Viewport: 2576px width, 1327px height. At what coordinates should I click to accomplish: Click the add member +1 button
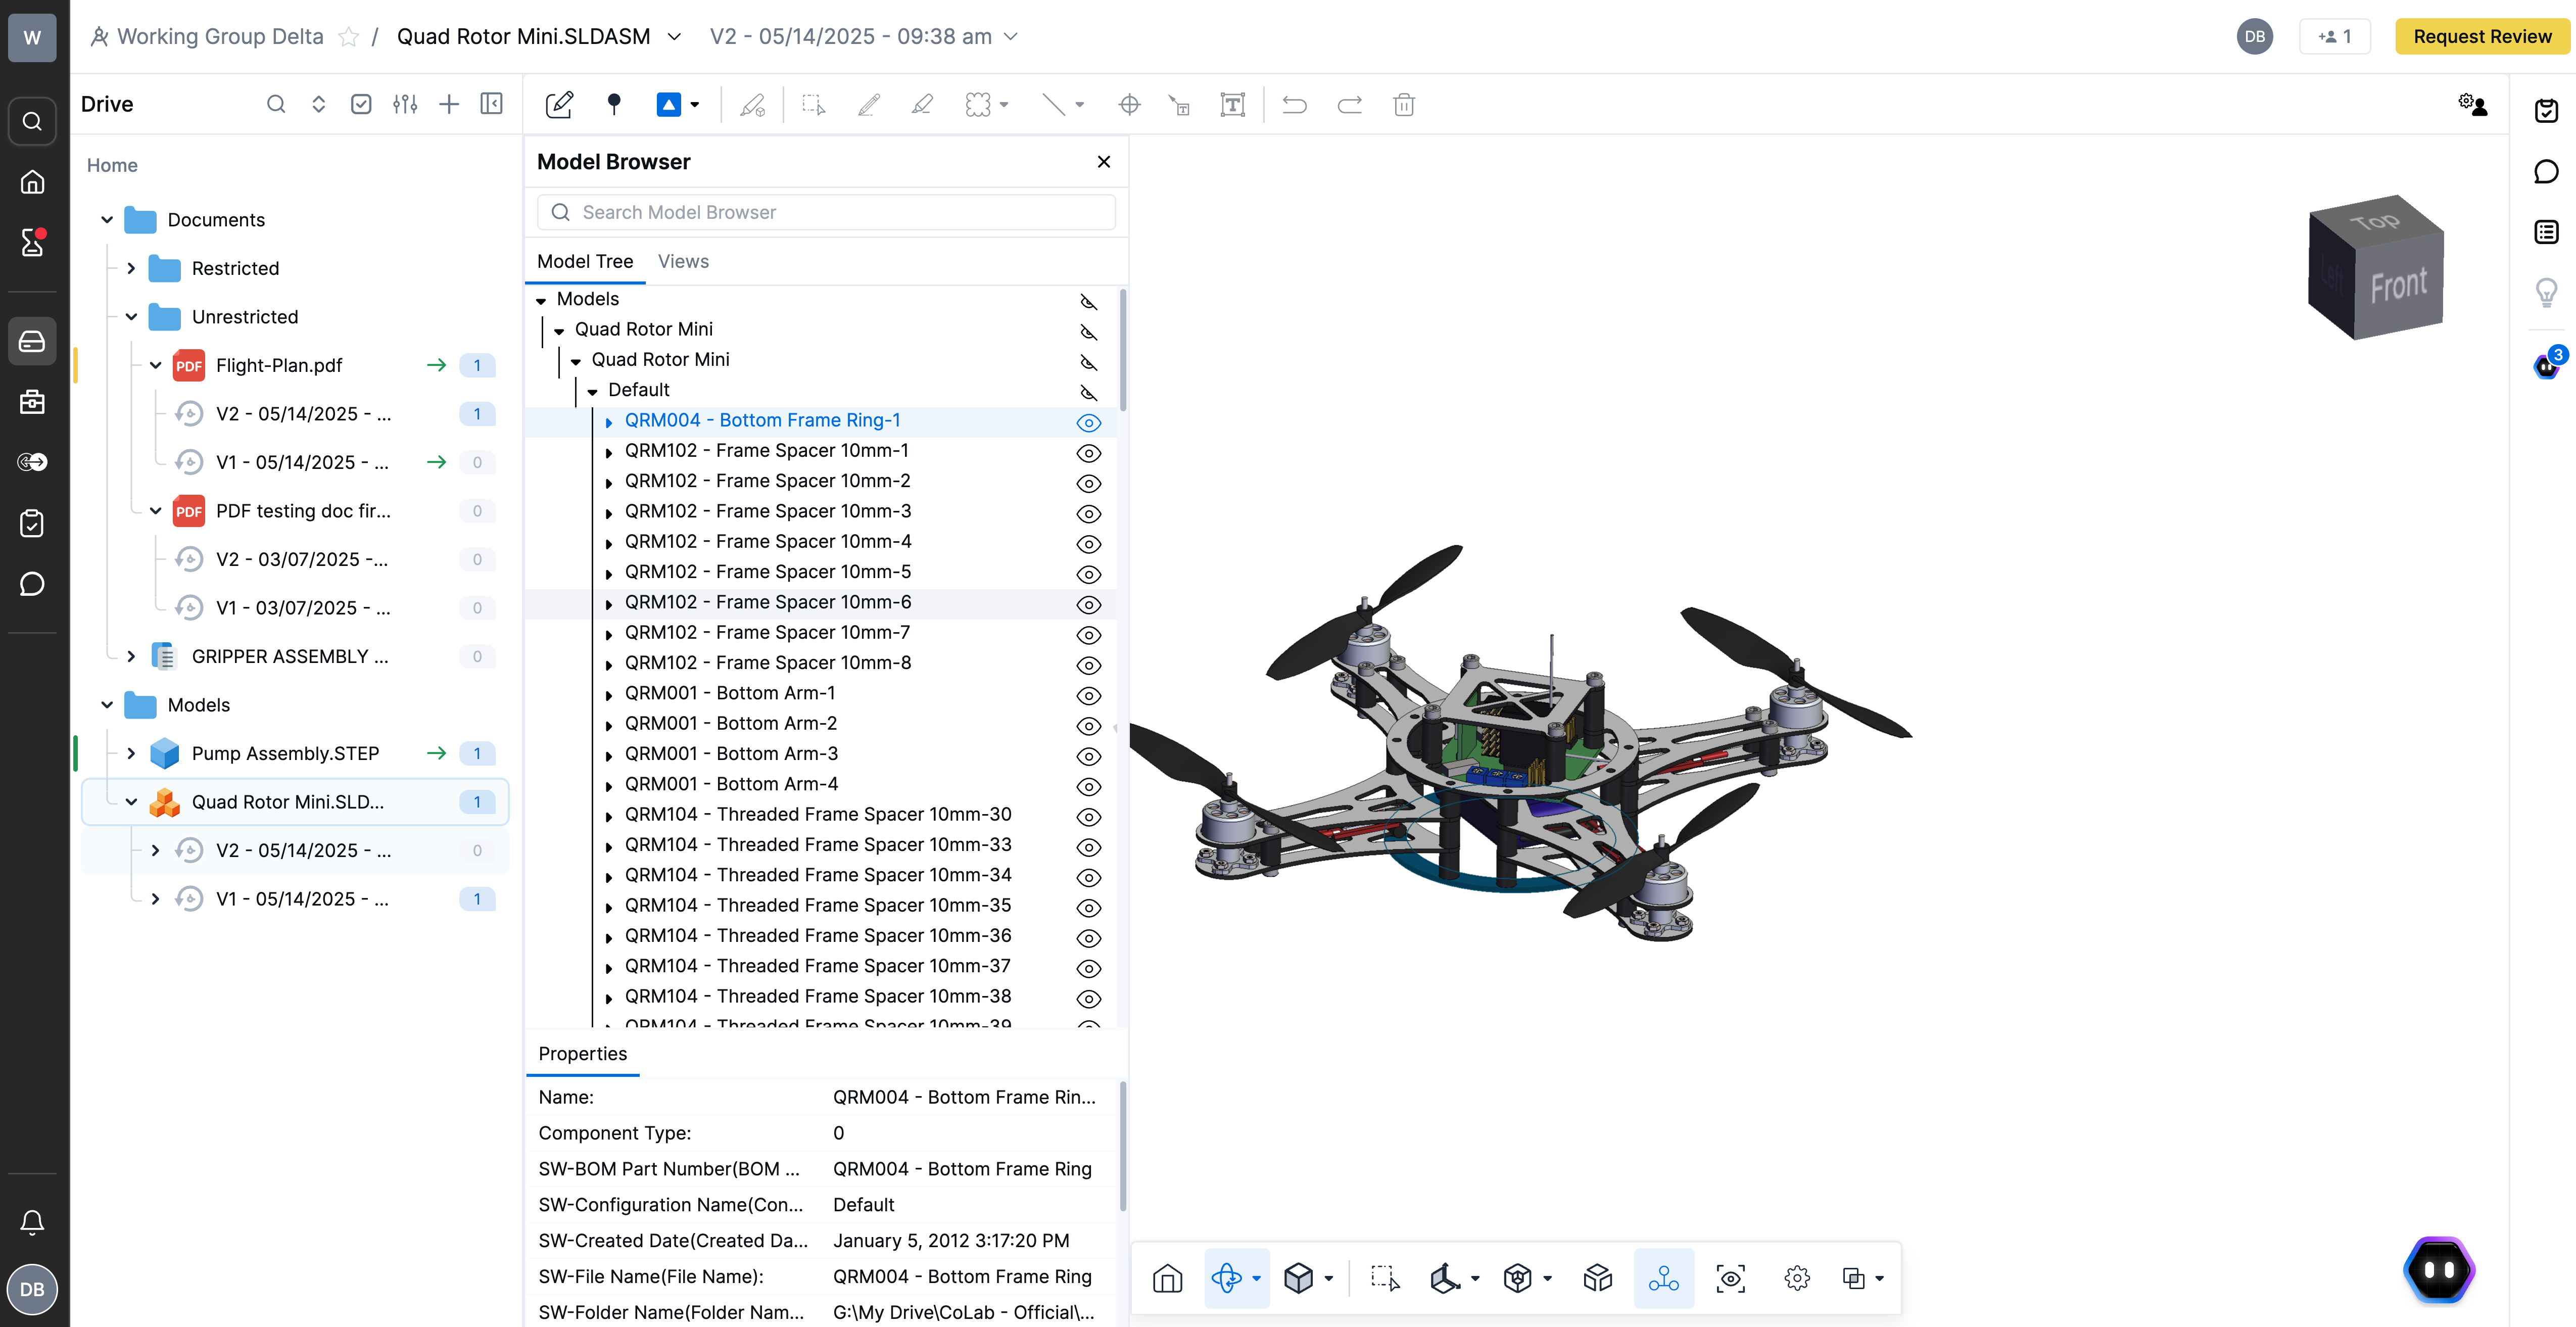point(2334,36)
